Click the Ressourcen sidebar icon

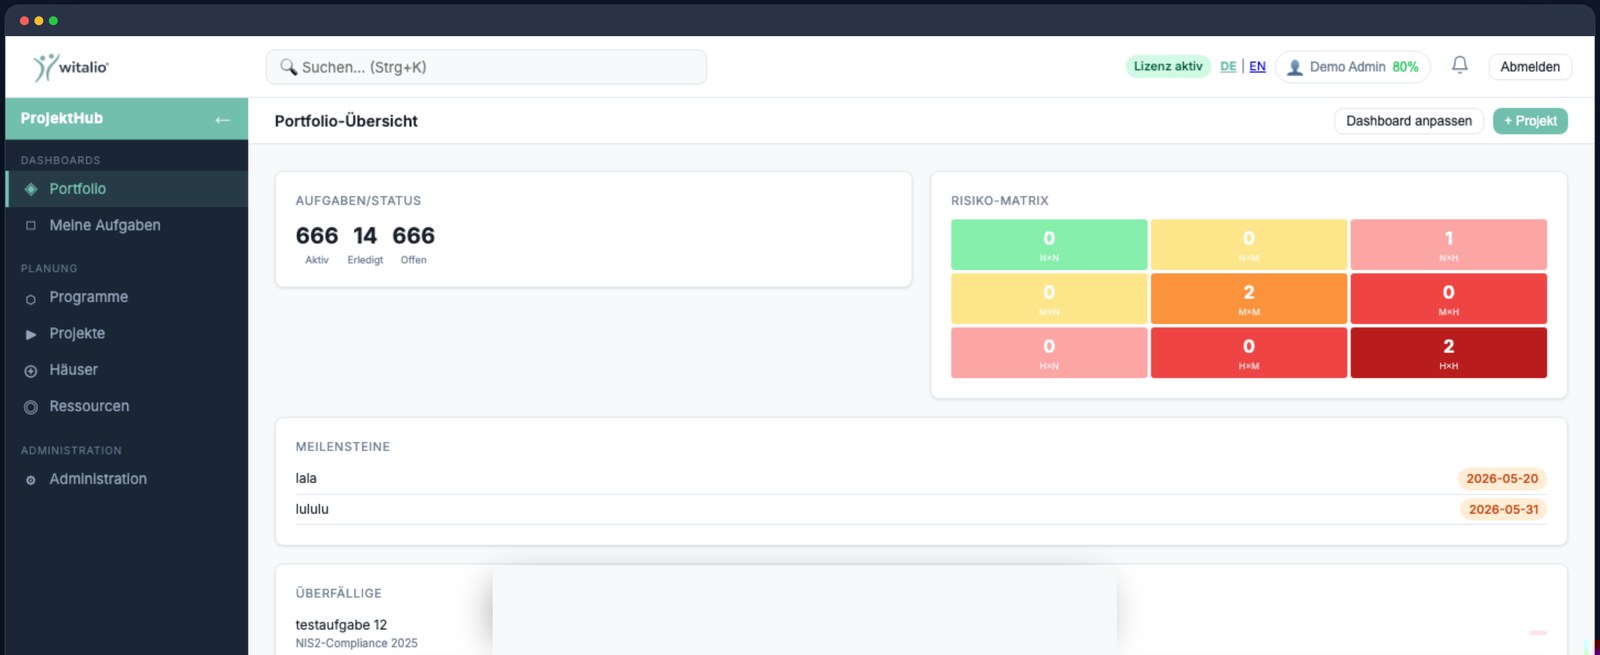click(x=31, y=407)
